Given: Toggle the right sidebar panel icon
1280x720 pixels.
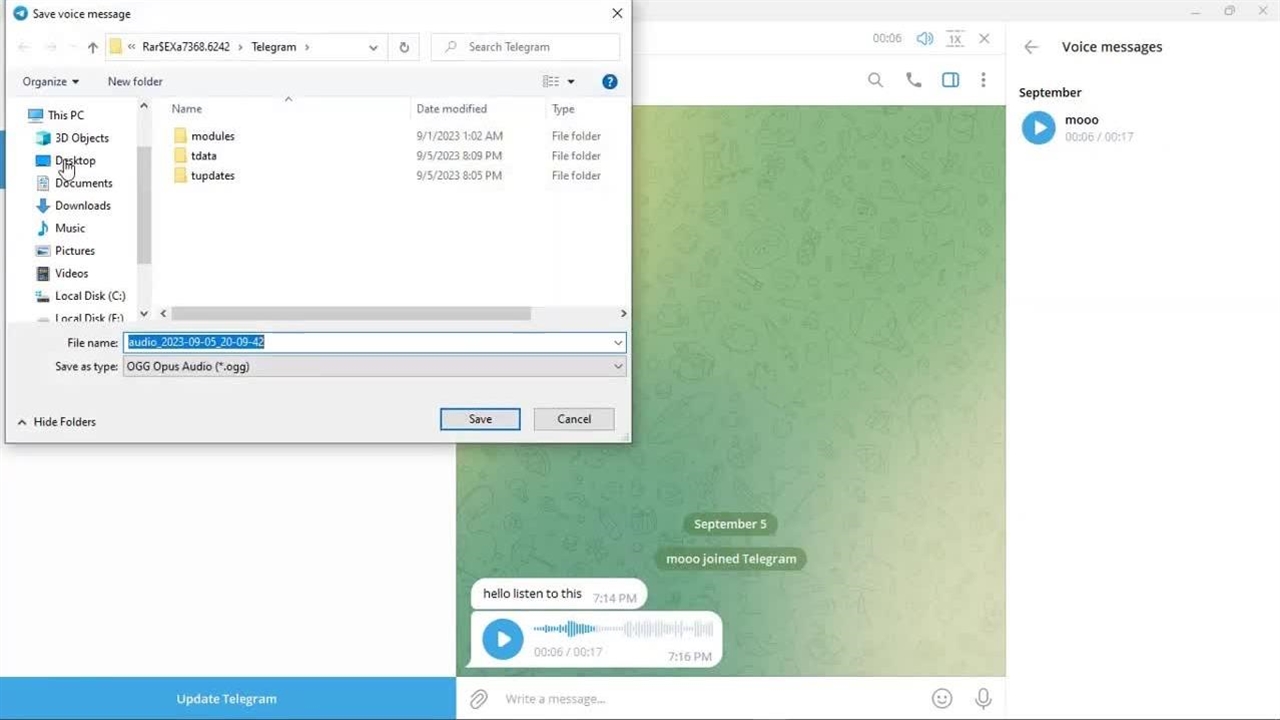Looking at the screenshot, I should coord(950,80).
